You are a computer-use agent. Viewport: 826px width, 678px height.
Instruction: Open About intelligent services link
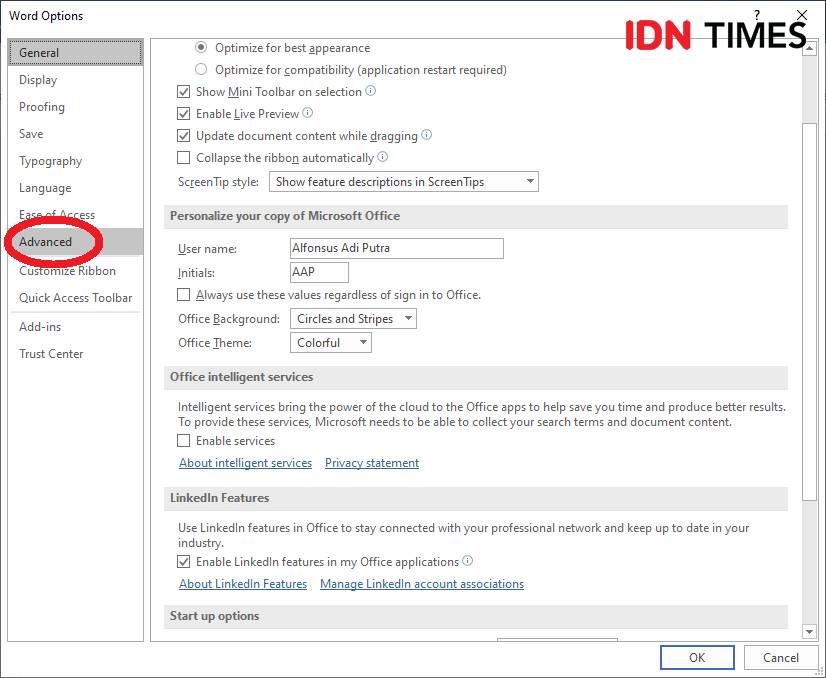(245, 463)
